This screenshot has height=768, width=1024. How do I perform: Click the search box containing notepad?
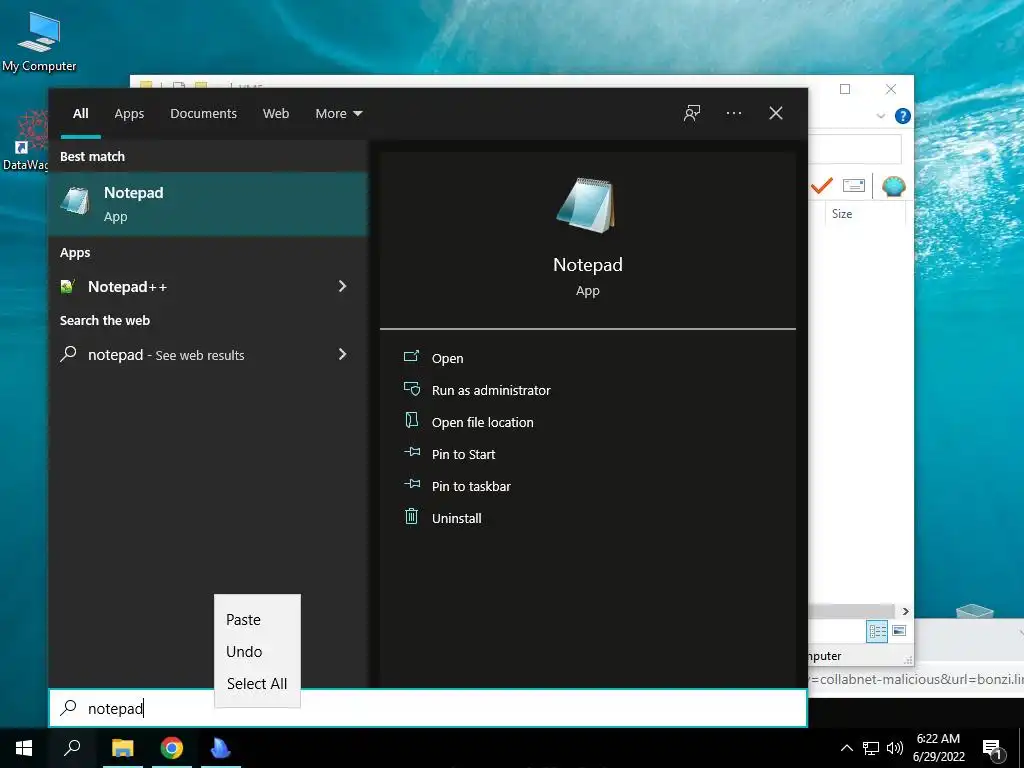coord(428,708)
